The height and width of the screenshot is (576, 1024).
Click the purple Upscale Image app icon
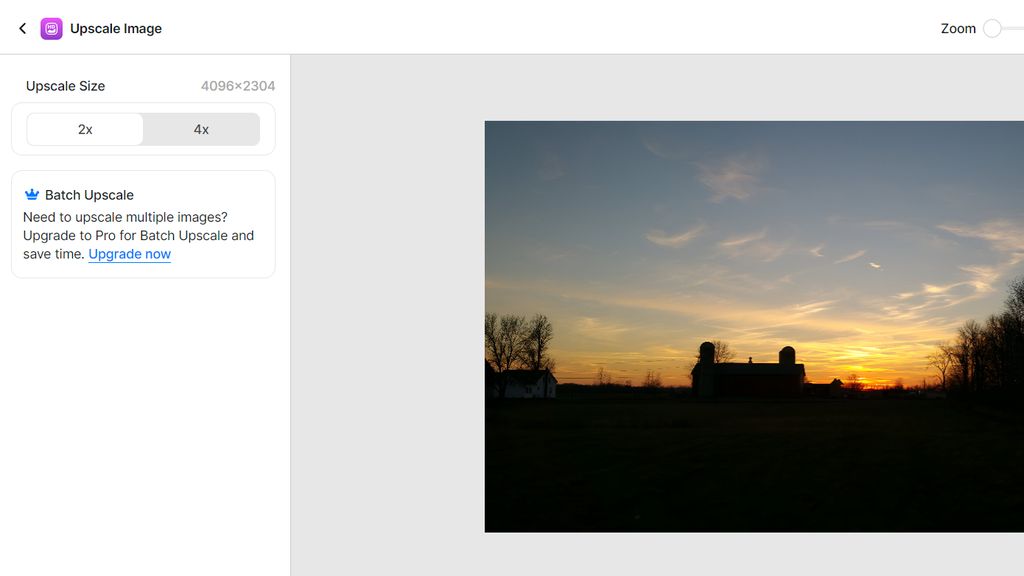coord(52,29)
